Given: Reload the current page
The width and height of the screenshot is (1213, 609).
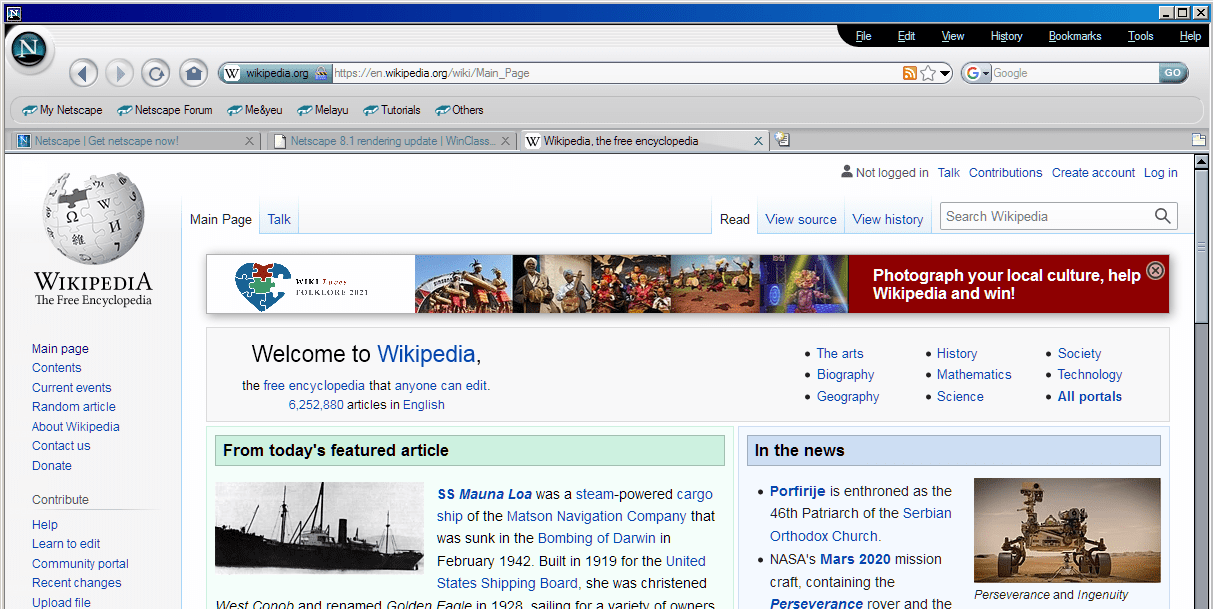Looking at the screenshot, I should tap(155, 72).
